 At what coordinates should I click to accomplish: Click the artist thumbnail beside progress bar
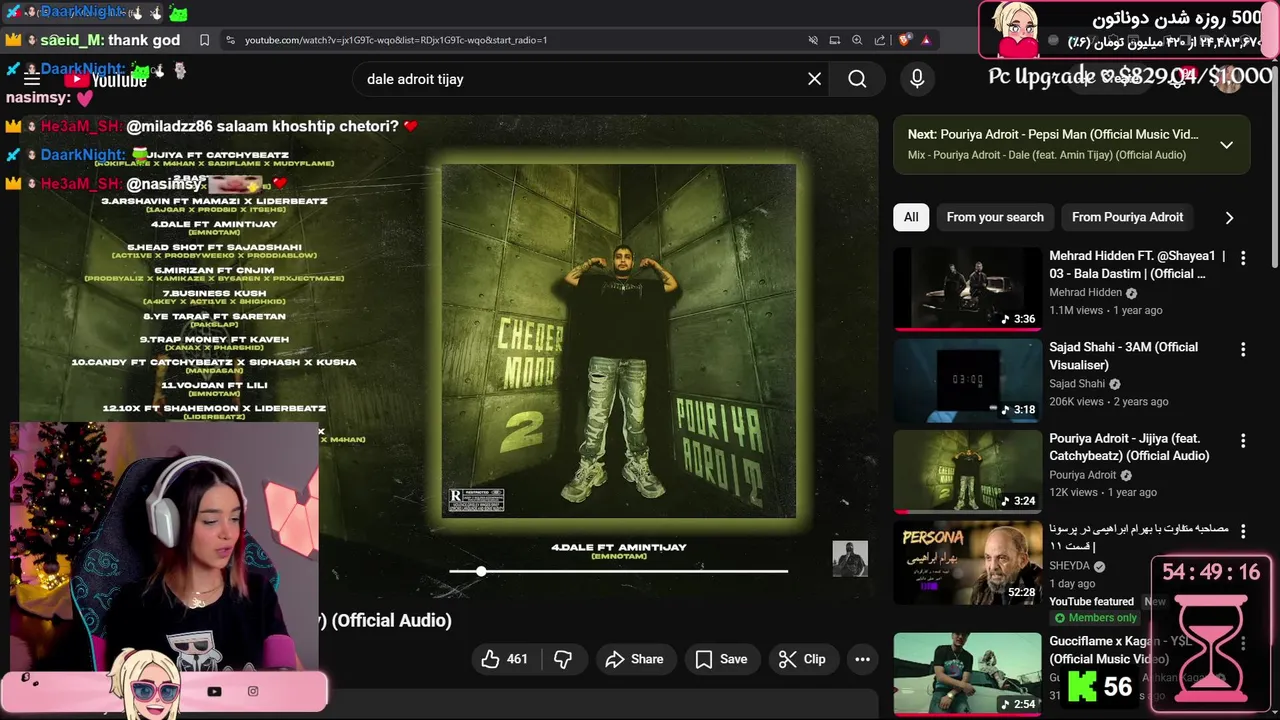point(850,559)
